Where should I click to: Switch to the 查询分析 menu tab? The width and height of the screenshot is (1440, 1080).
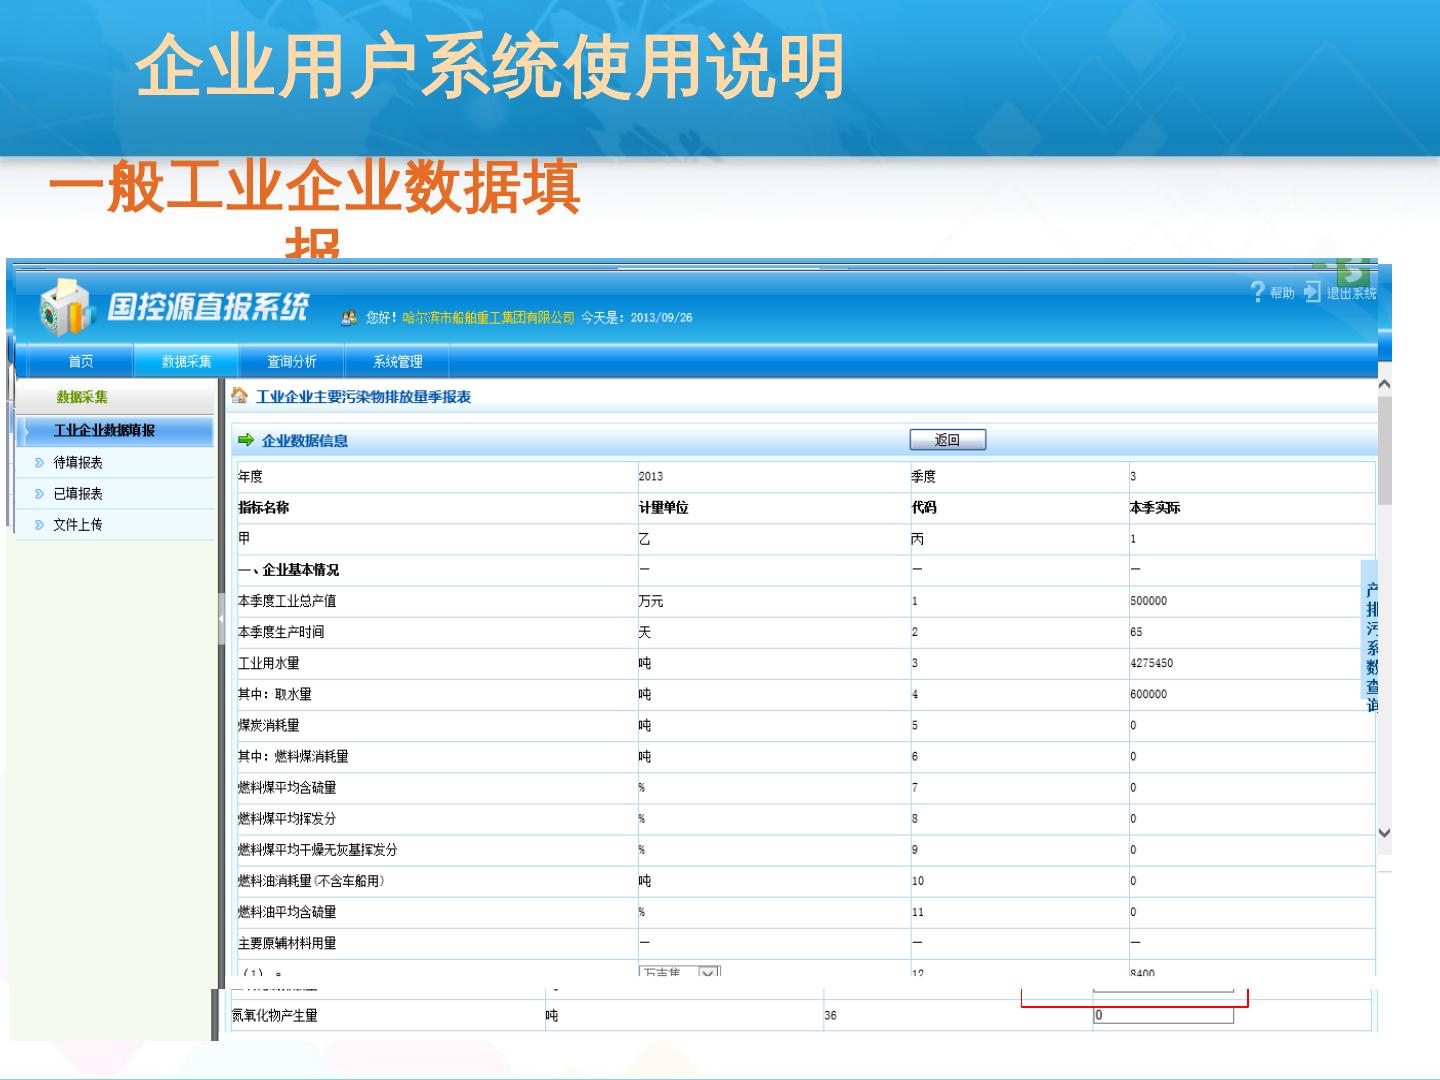point(291,361)
